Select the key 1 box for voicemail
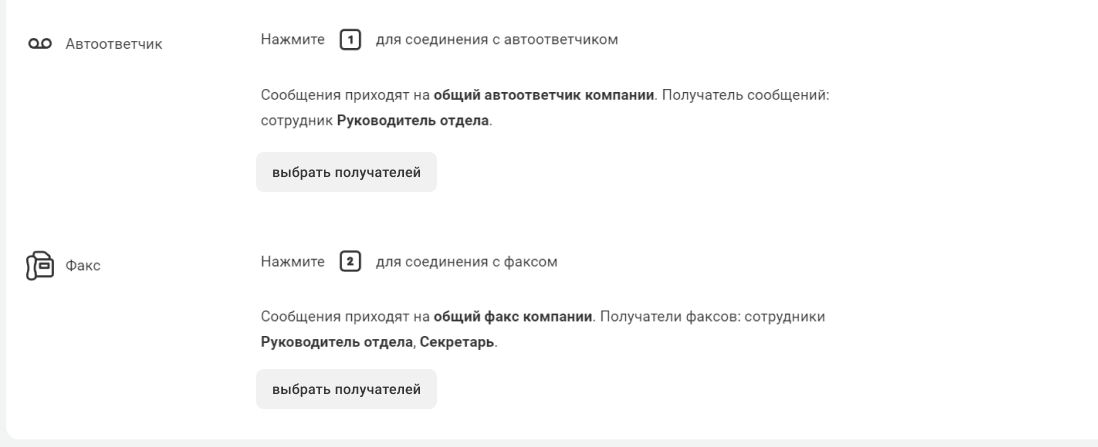This screenshot has width=1098, height=447. pyautogui.click(x=348, y=41)
